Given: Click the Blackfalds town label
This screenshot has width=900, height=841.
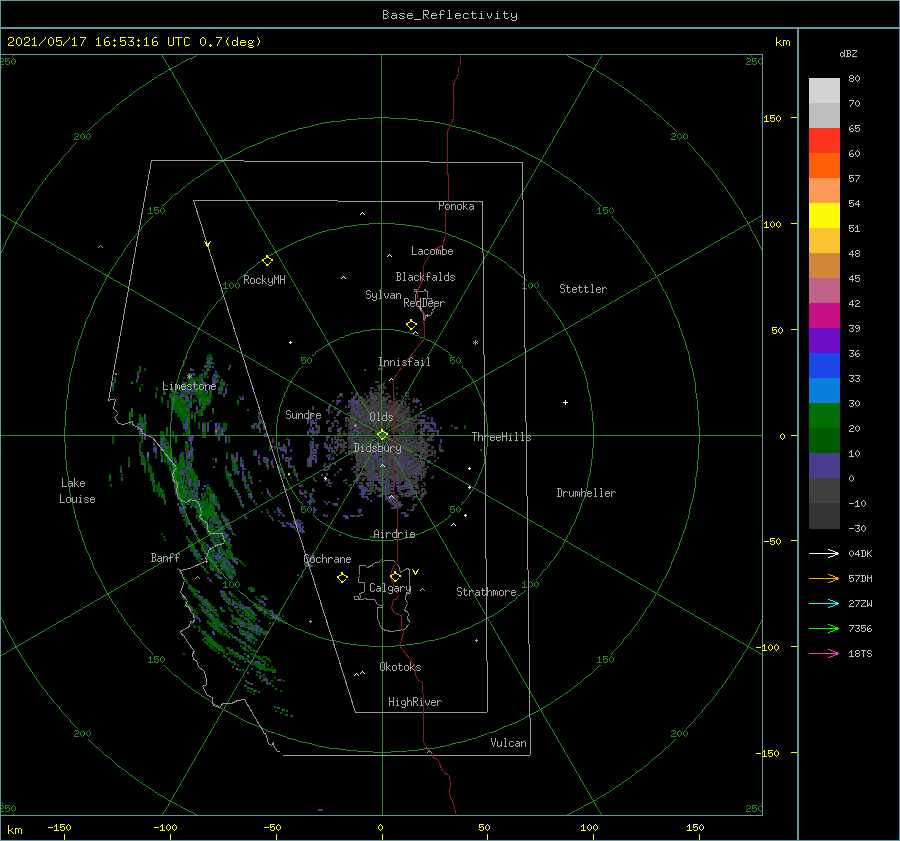Looking at the screenshot, I should [x=425, y=277].
